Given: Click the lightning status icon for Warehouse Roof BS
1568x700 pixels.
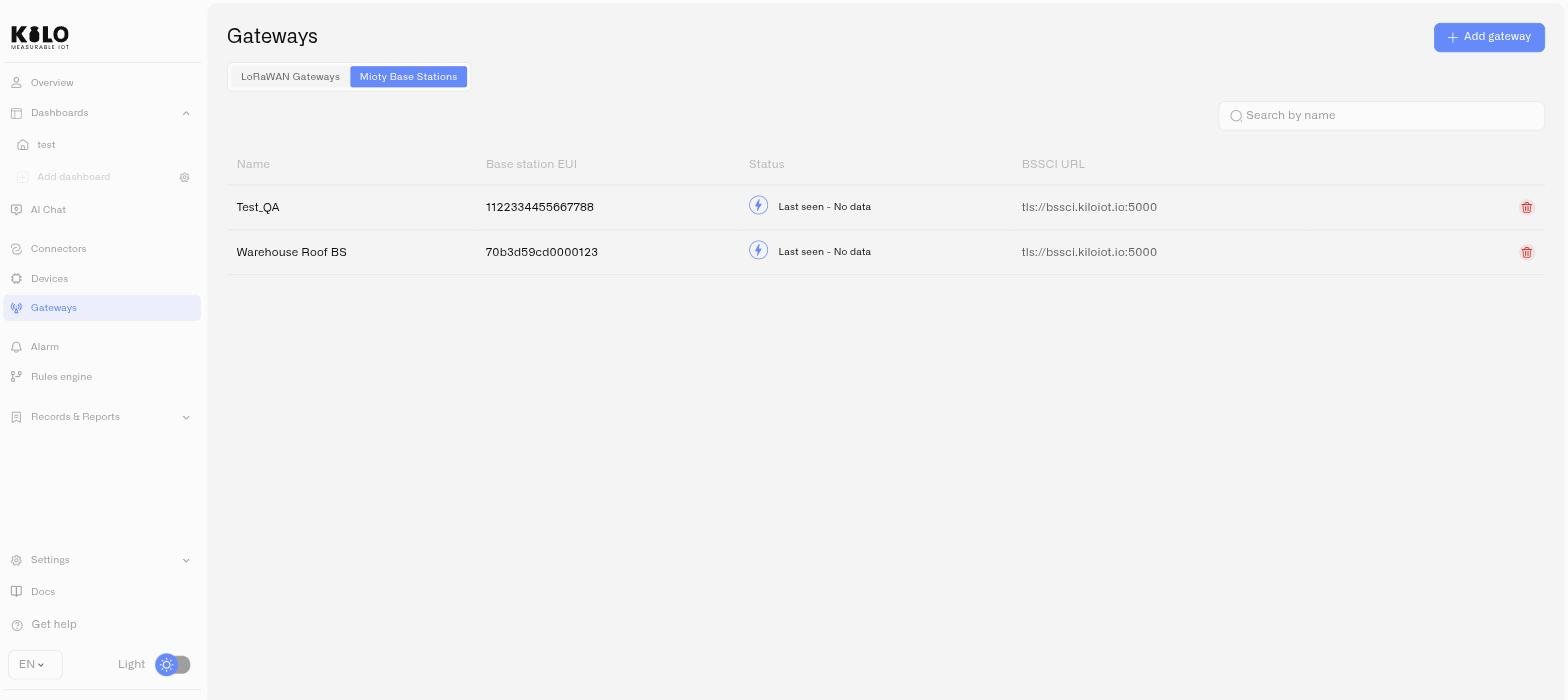Looking at the screenshot, I should point(758,250).
